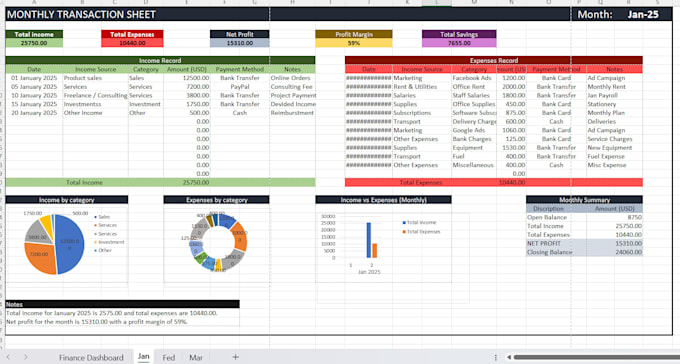Screen dimensions: 680x364
Task: Click the Freelance / Consulting cell
Action: point(95,95)
